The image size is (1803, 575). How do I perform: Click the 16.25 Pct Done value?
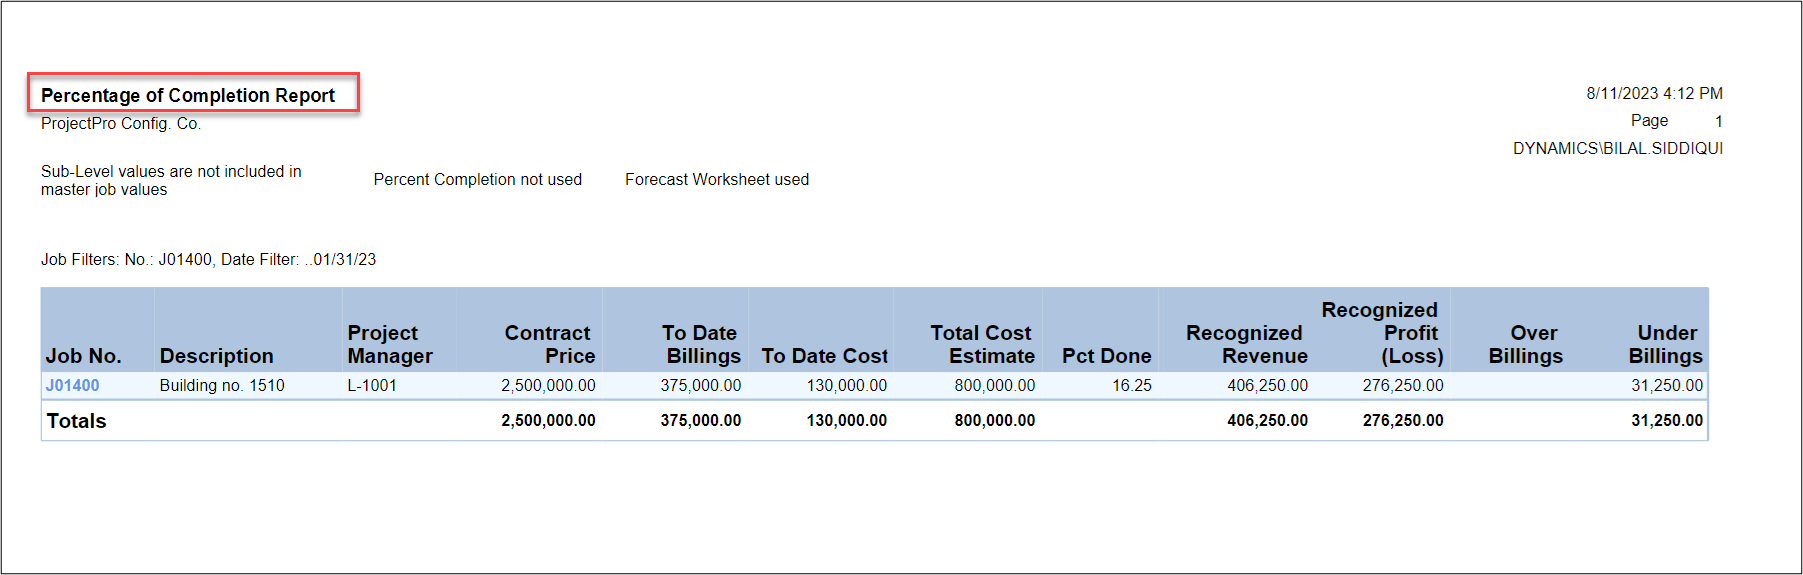point(1131,385)
